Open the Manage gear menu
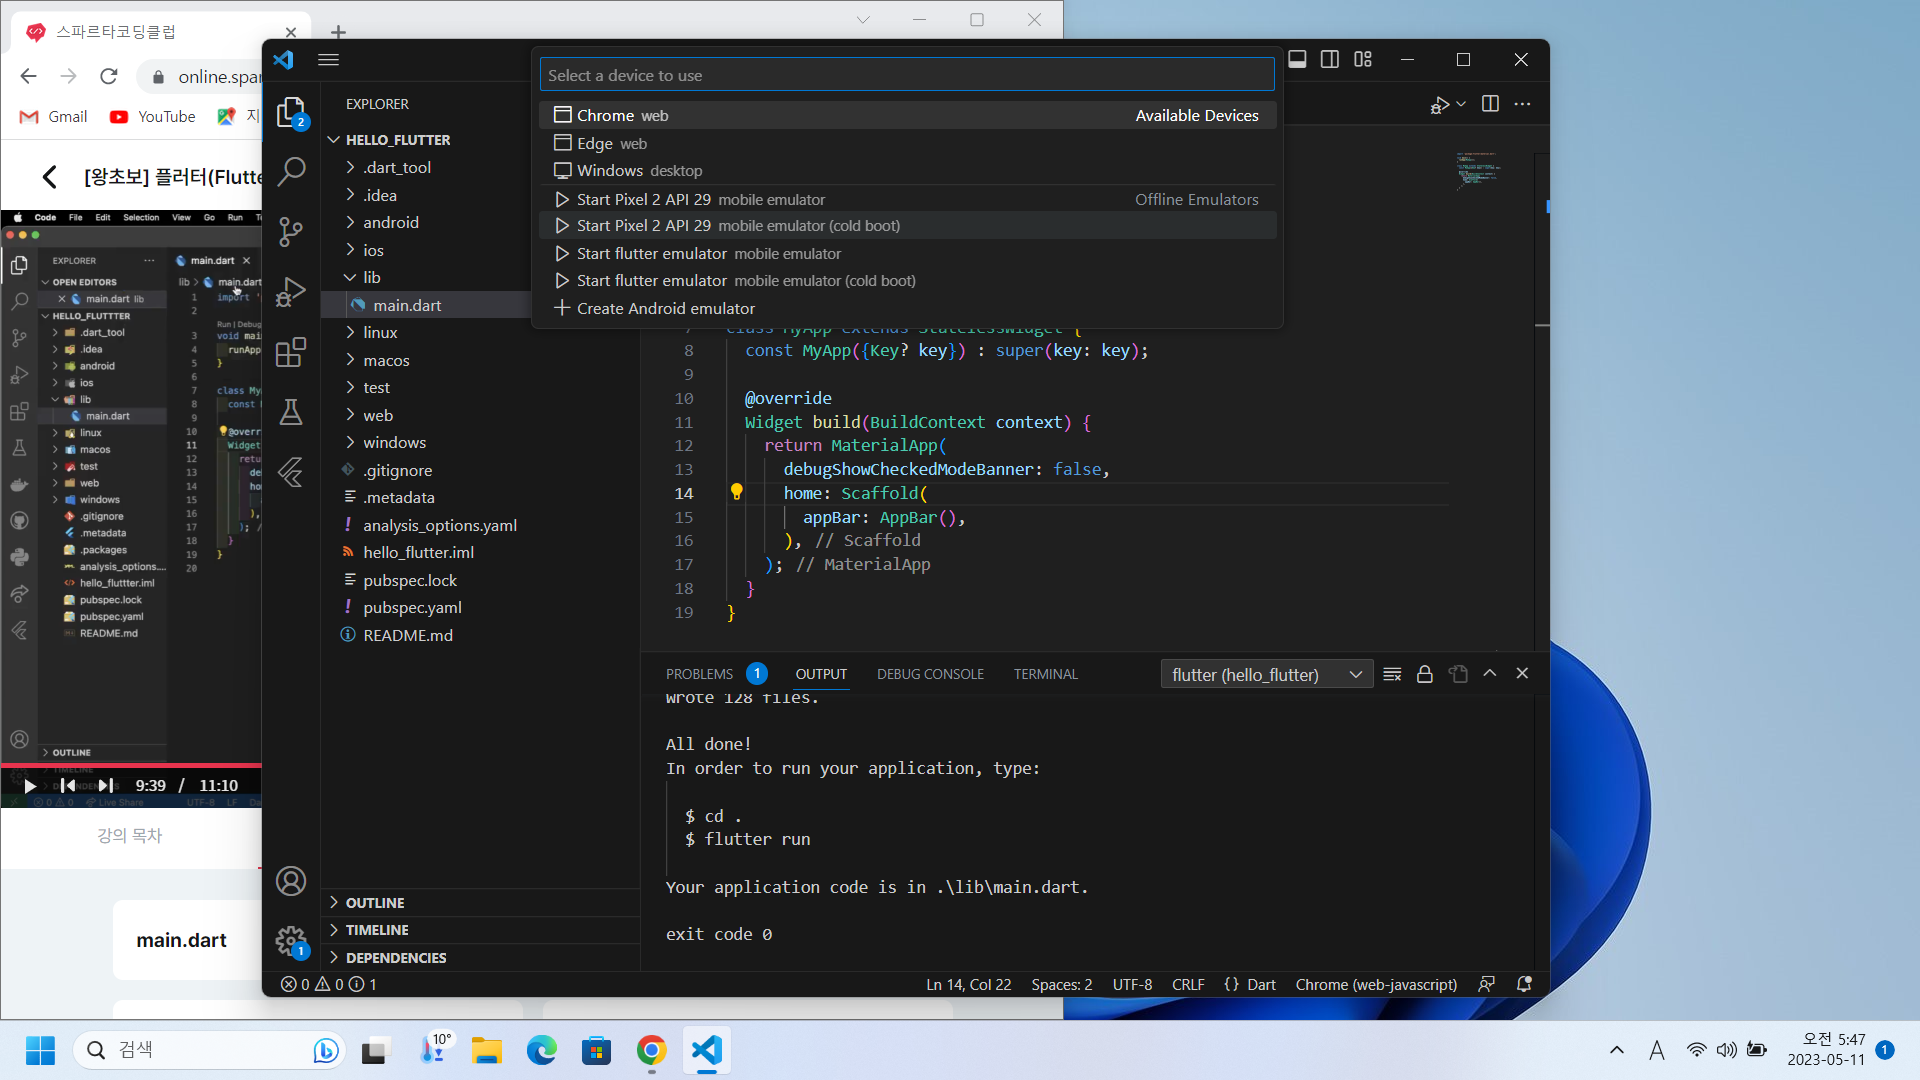 pos(291,941)
